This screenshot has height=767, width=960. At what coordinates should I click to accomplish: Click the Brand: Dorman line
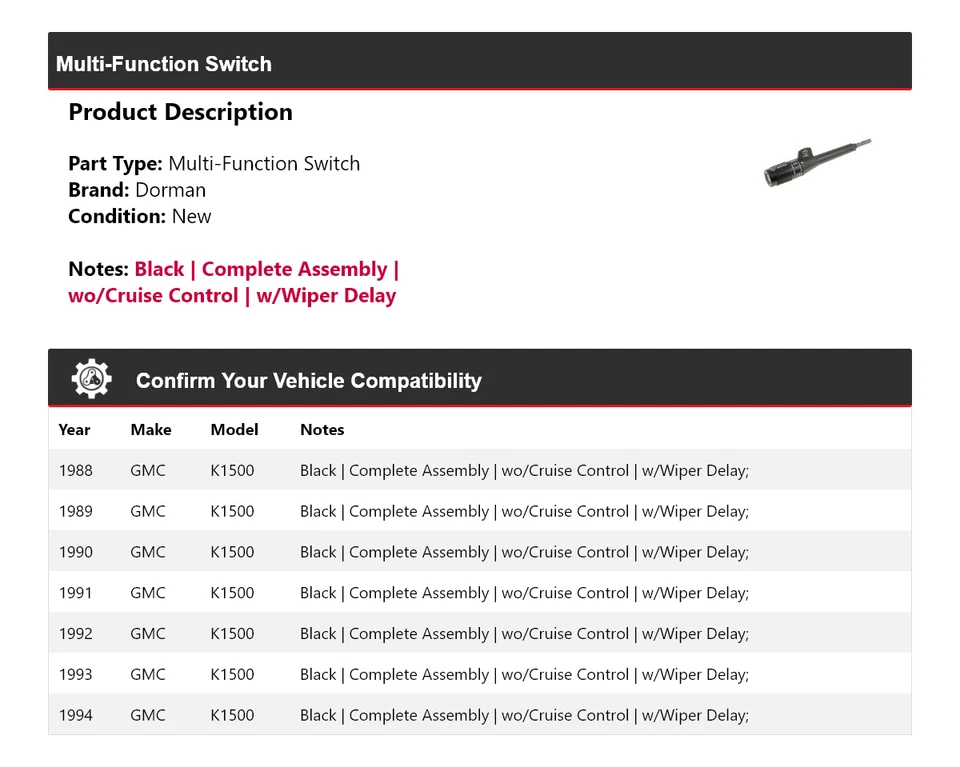click(x=137, y=190)
